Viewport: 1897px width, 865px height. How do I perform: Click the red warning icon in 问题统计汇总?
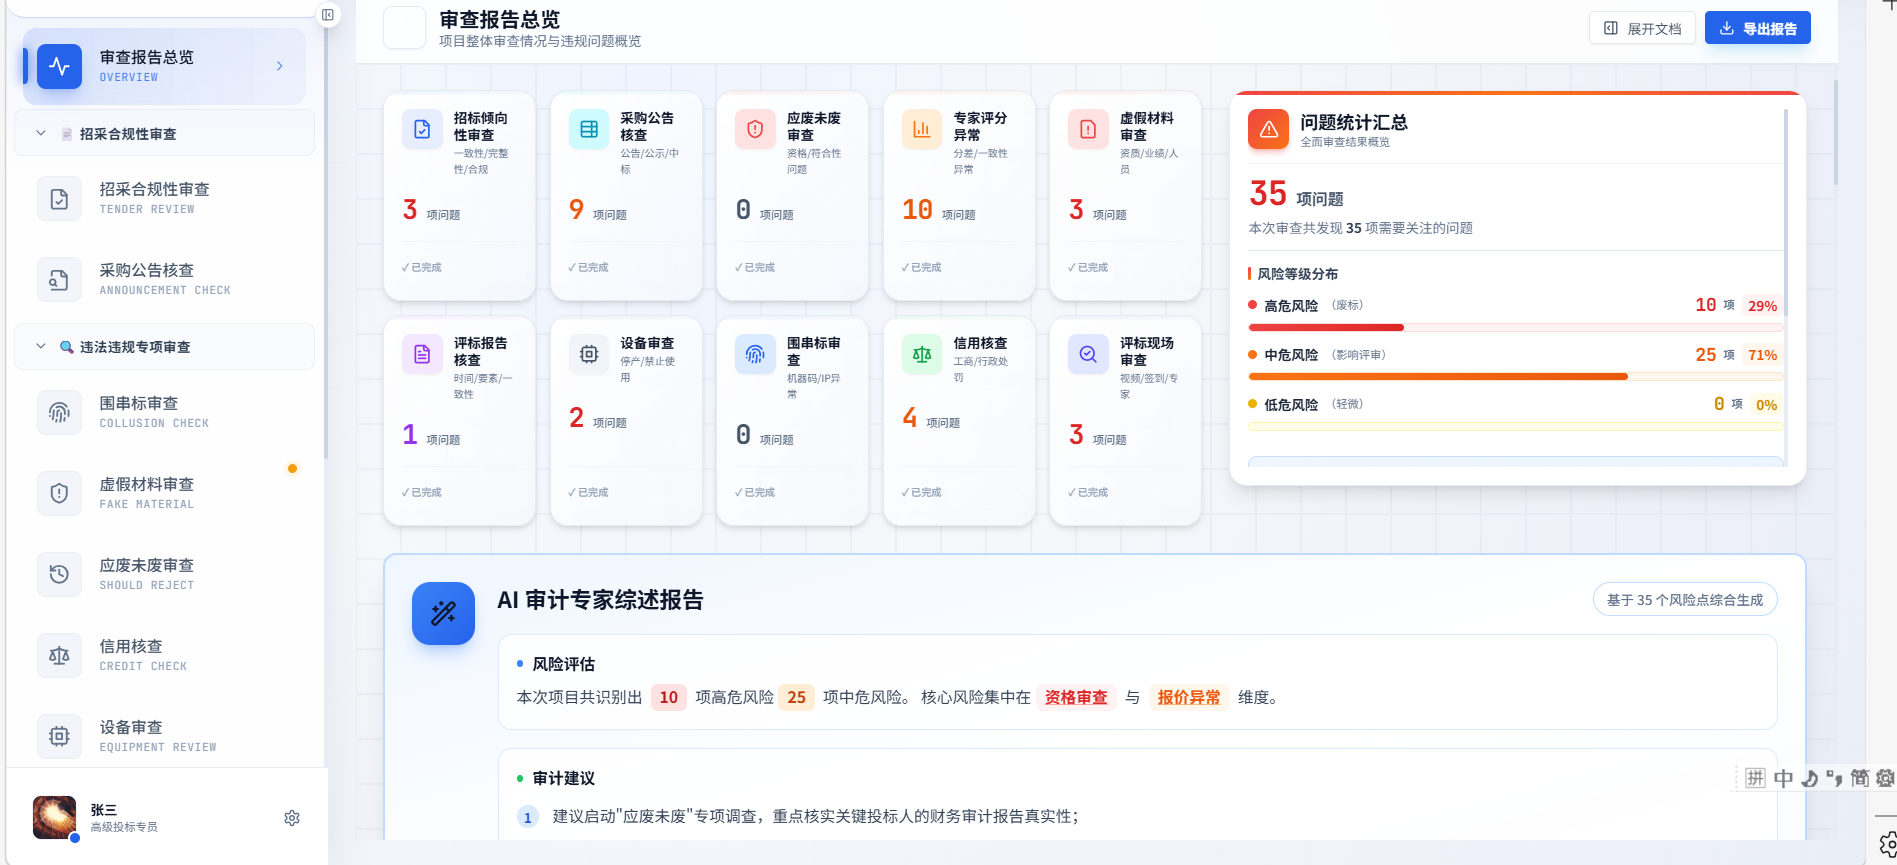point(1268,129)
